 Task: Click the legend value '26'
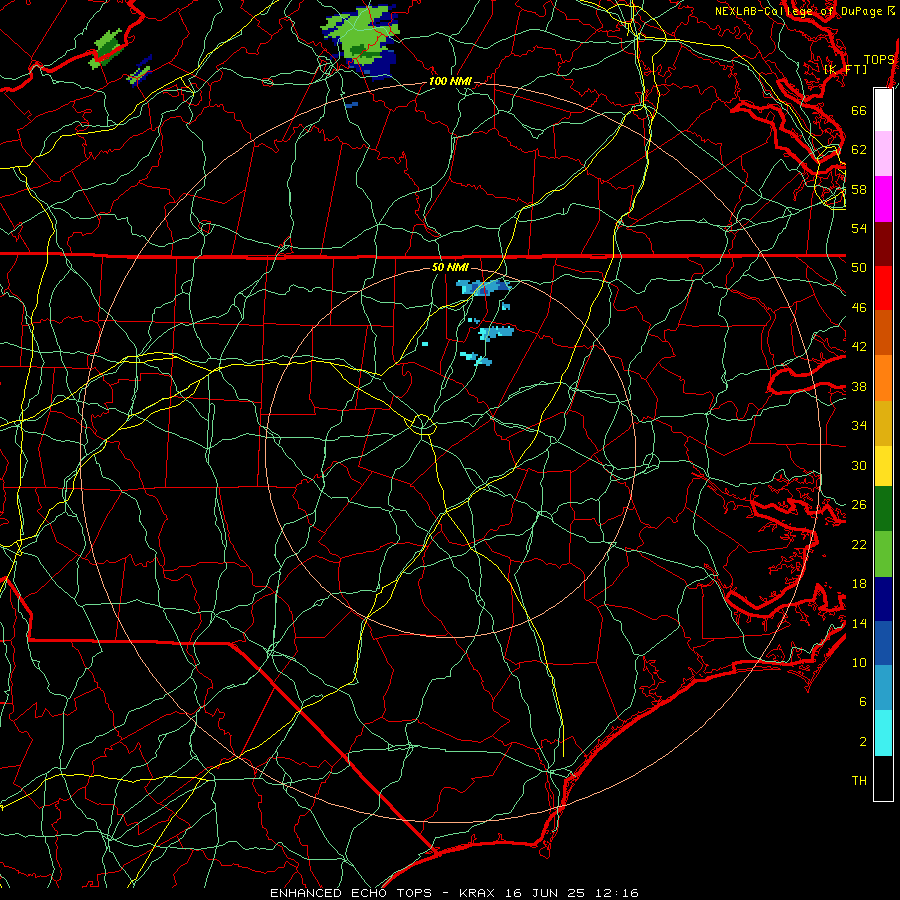859,505
